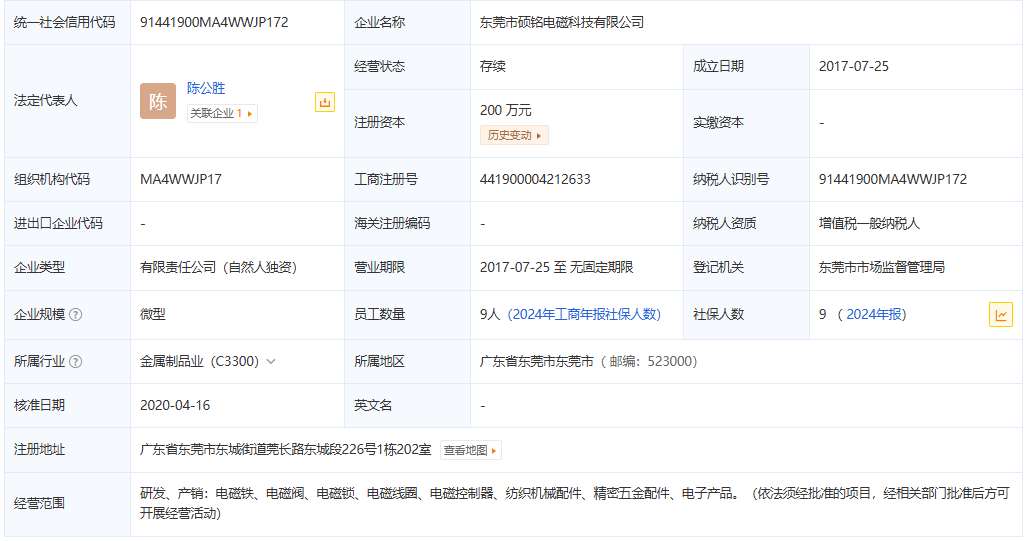The width and height of the screenshot is (1026, 541).
Task: Click the 工商注册号 value 441900004212633
Action: [x=535, y=180]
